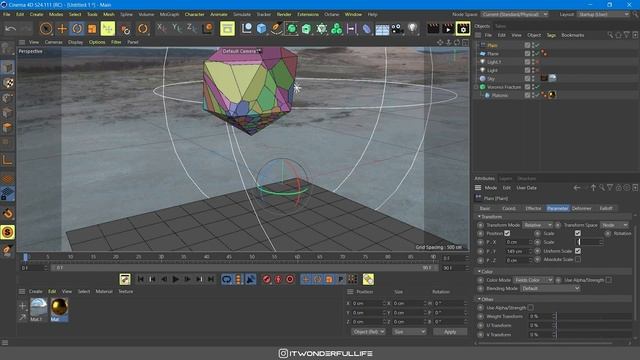Screen dimensions: 640x360
Task: Toggle Autokeying red button
Action: click(278, 279)
